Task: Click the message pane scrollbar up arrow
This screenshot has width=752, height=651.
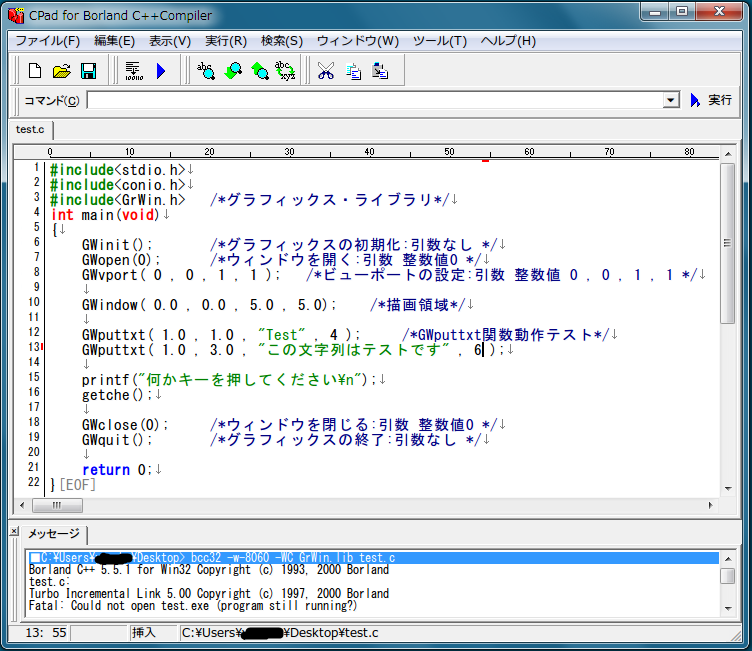Action: click(728, 559)
